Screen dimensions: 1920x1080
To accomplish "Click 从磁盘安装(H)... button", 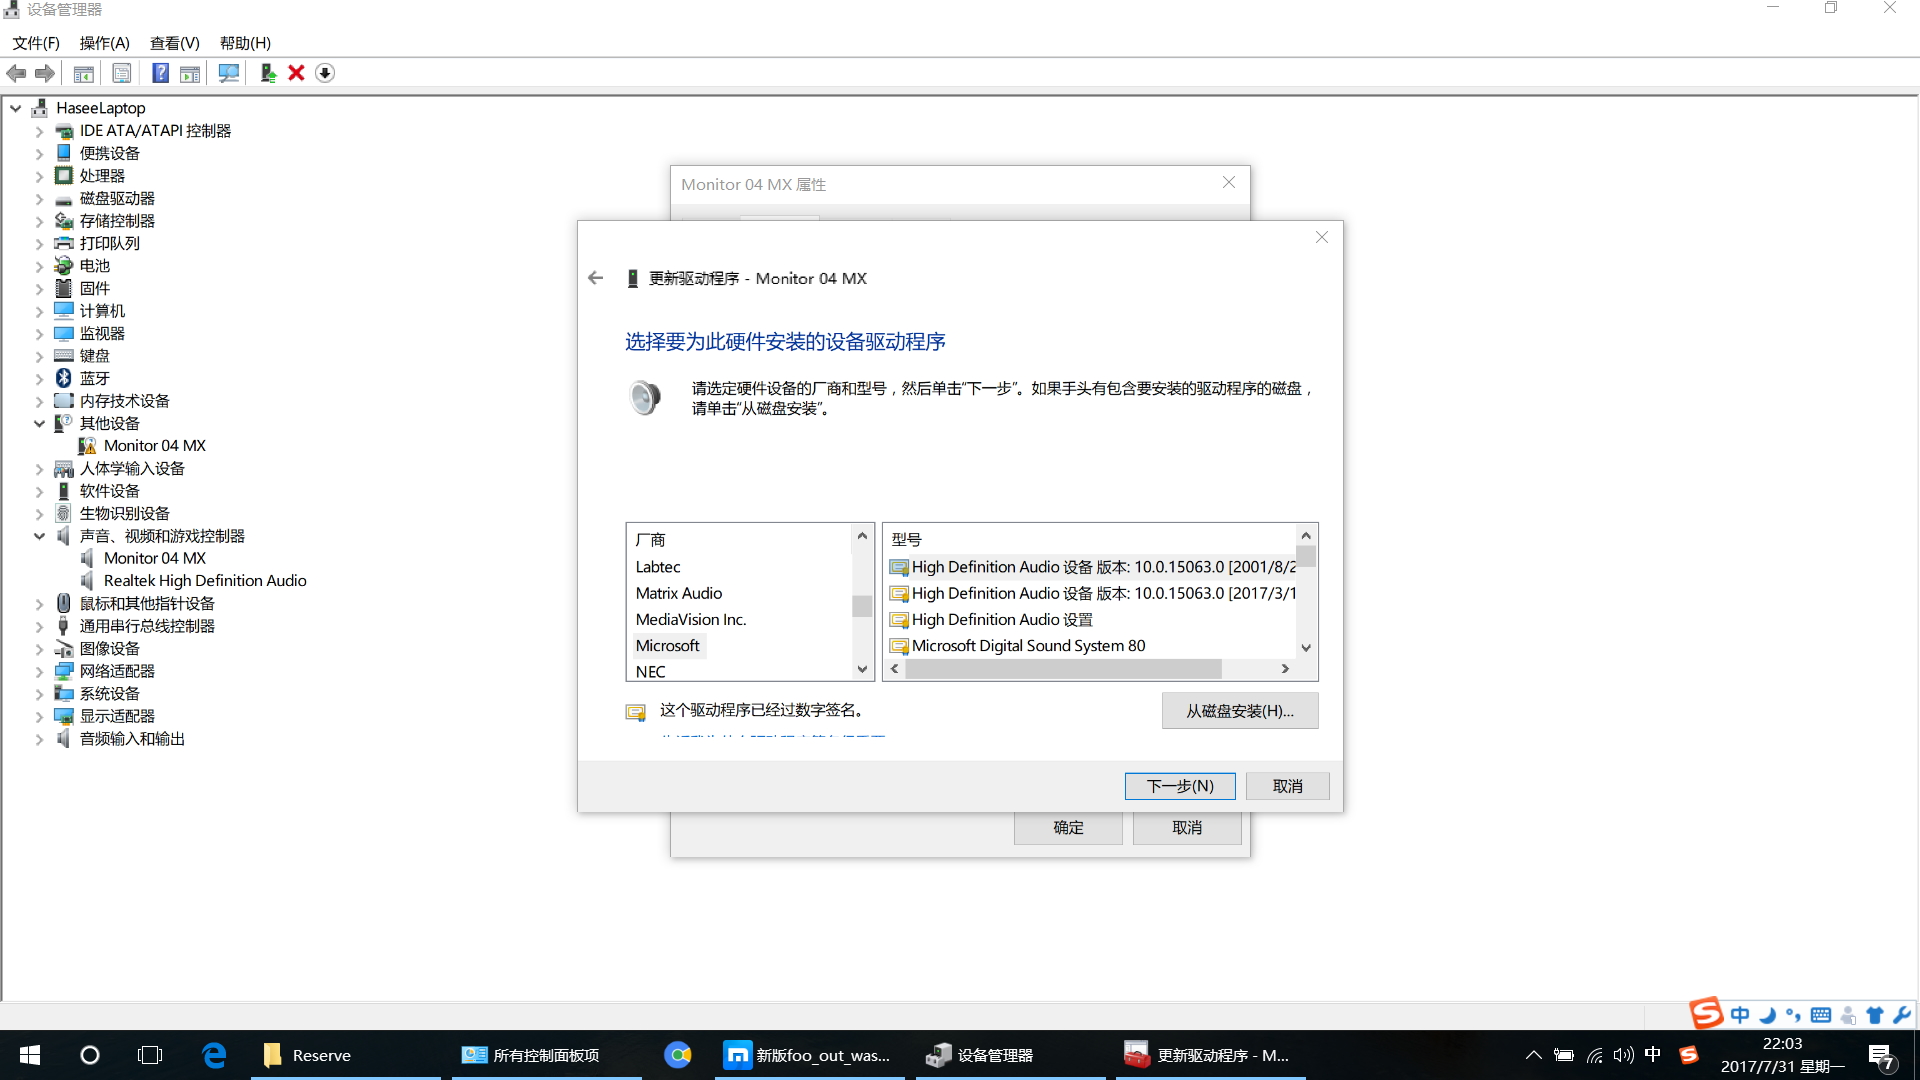I will (1239, 711).
